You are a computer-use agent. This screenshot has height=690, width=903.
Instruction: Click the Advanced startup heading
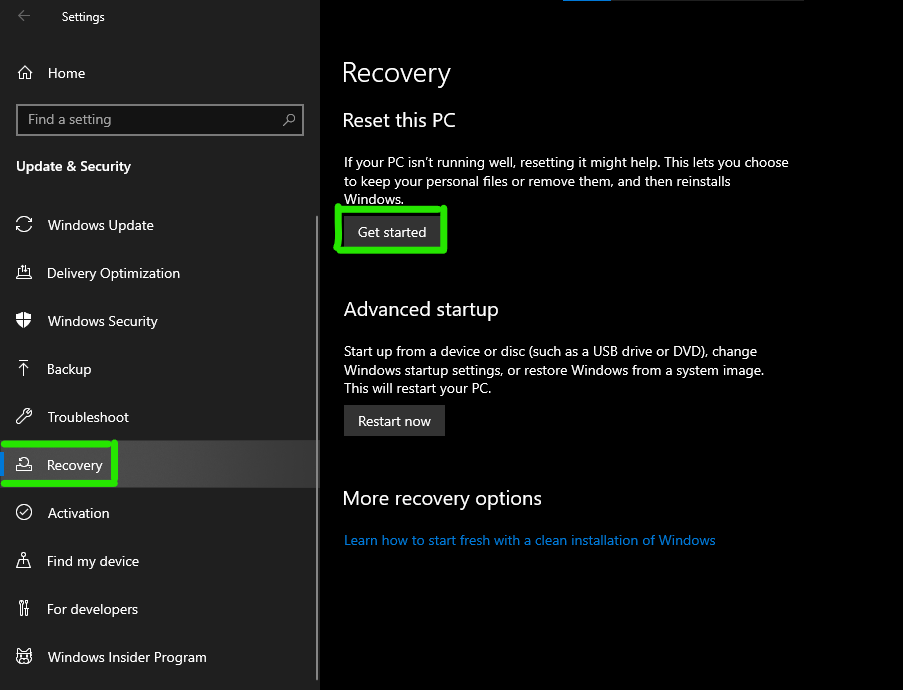(421, 309)
